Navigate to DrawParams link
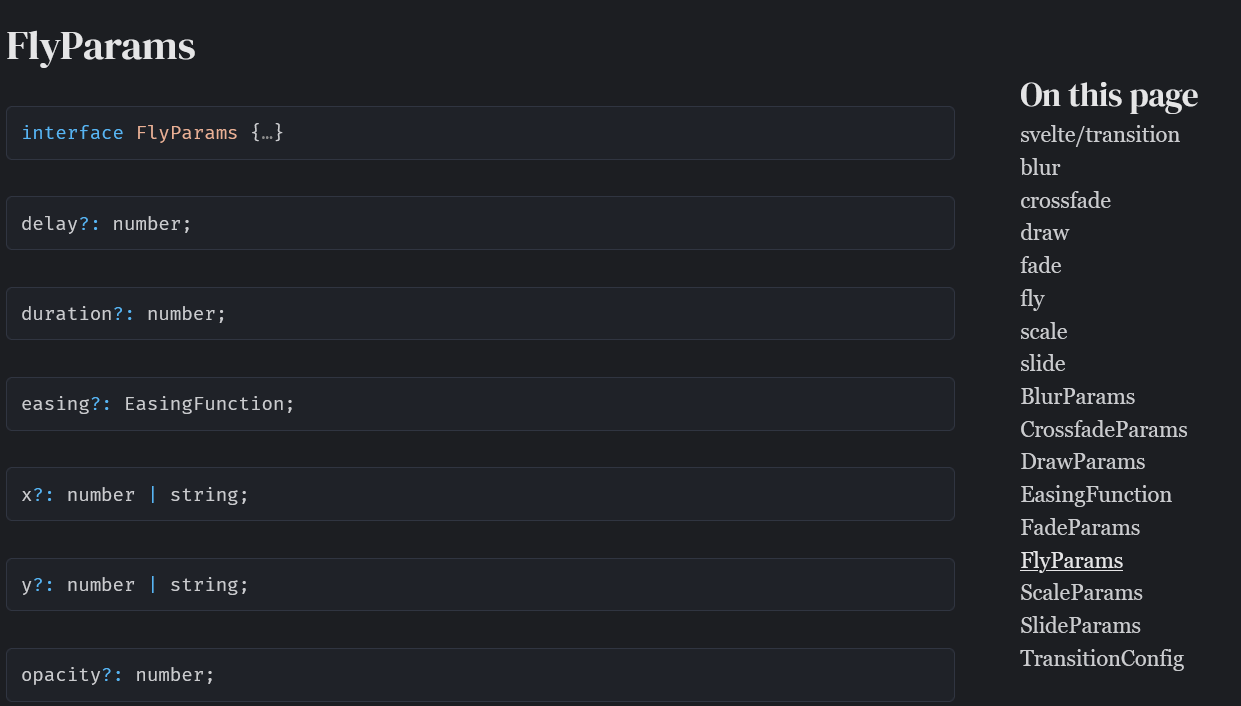This screenshot has width=1241, height=706. point(1082,462)
